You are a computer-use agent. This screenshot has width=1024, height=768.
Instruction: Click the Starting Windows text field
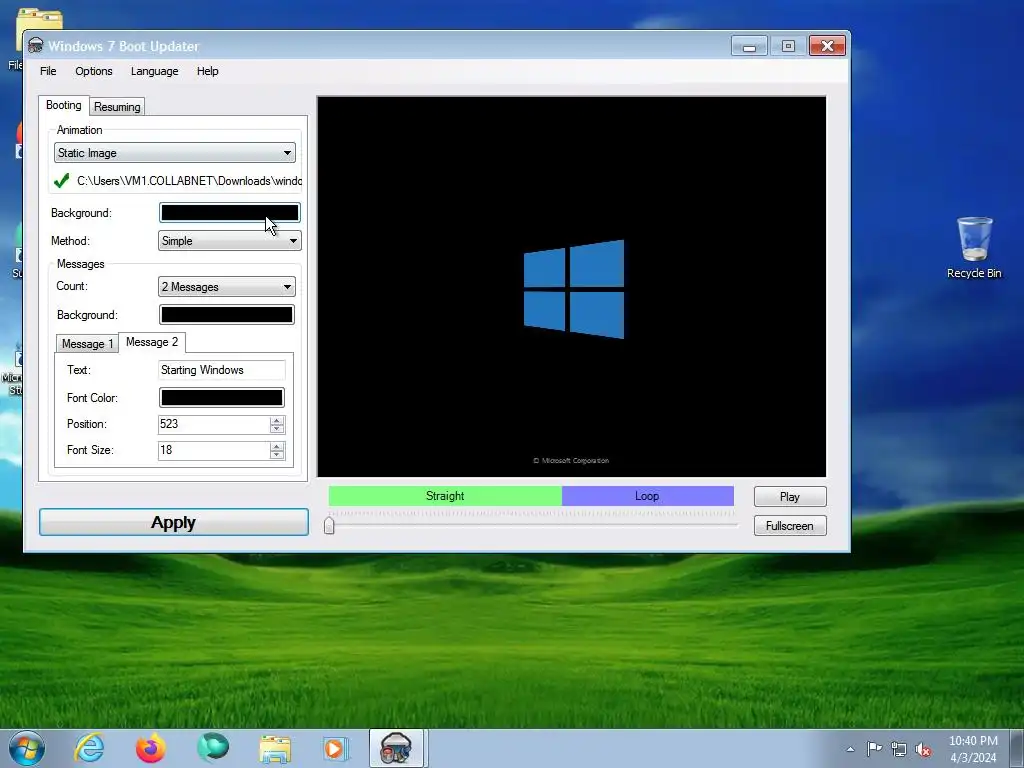tap(221, 370)
